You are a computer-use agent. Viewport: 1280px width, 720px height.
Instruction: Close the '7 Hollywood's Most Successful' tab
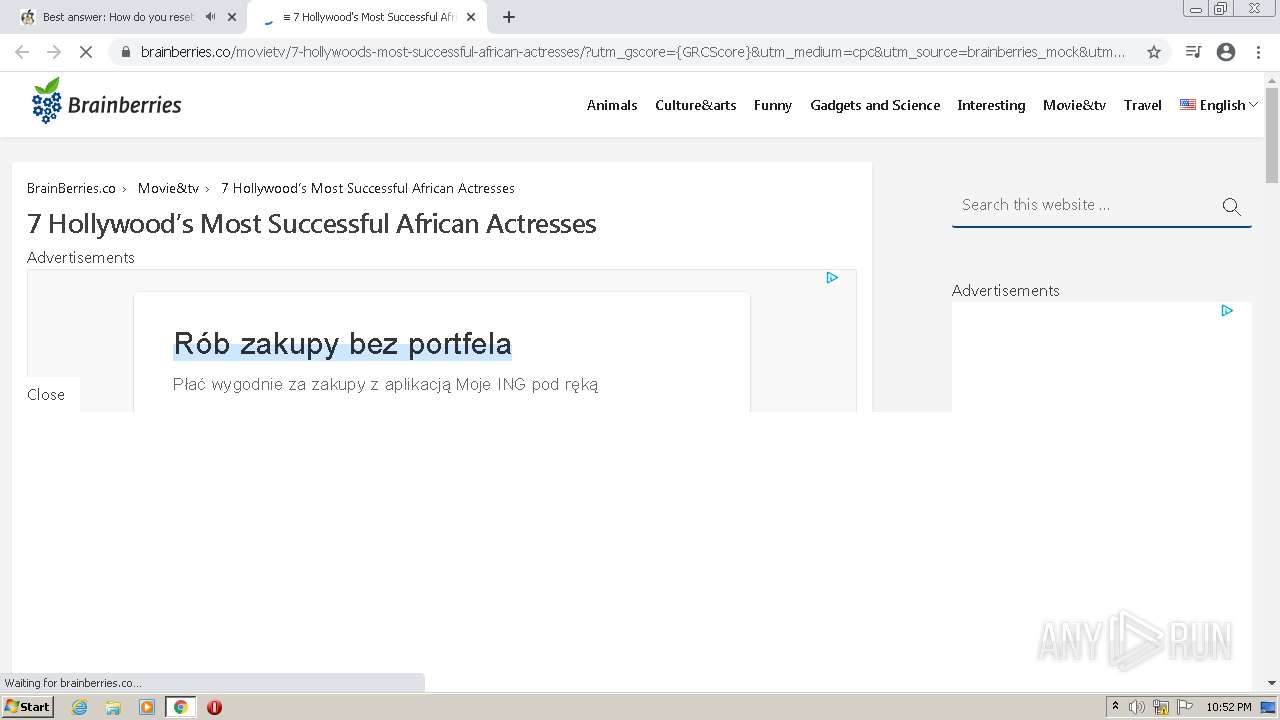click(x=471, y=17)
